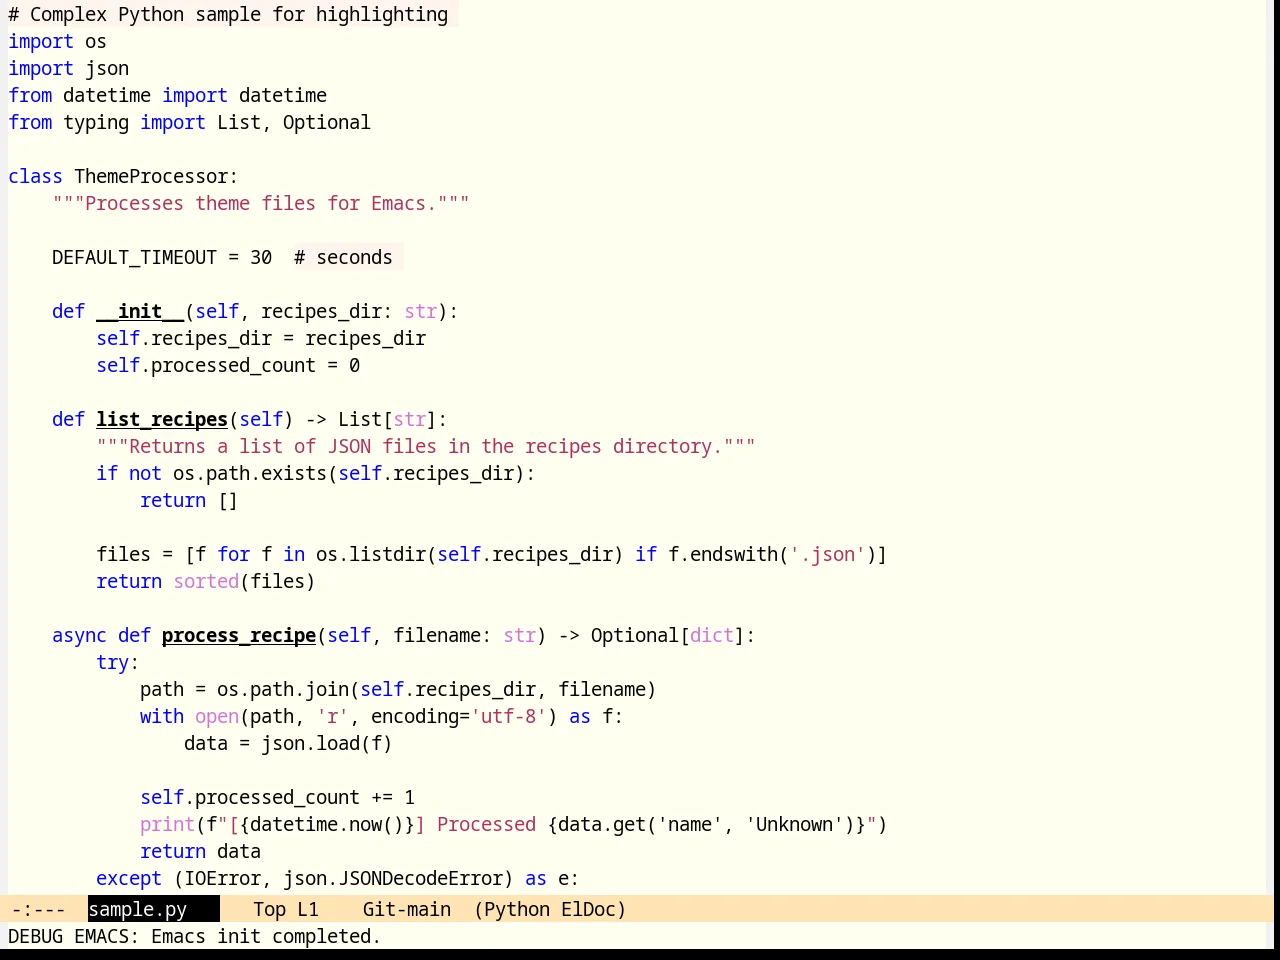Viewport: 1280px width, 960px height.
Task: Click the 'open' builtin in with statement
Action: [217, 716]
